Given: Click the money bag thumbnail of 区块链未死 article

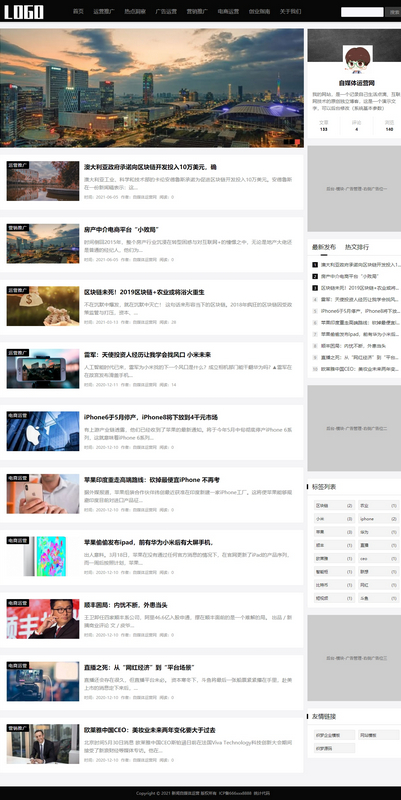Looking at the screenshot, I should (43, 306).
